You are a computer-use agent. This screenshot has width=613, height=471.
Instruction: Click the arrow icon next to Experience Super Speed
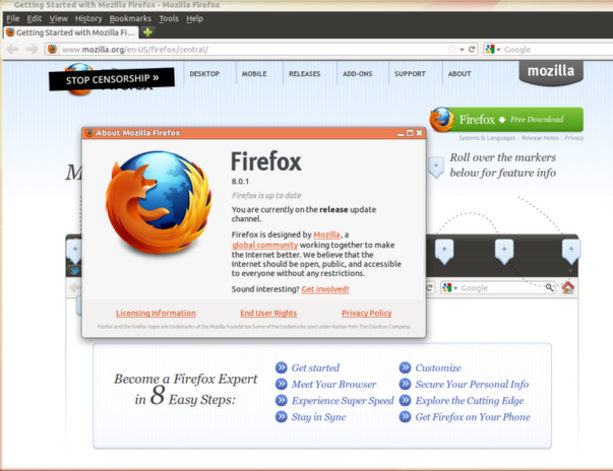pos(281,400)
